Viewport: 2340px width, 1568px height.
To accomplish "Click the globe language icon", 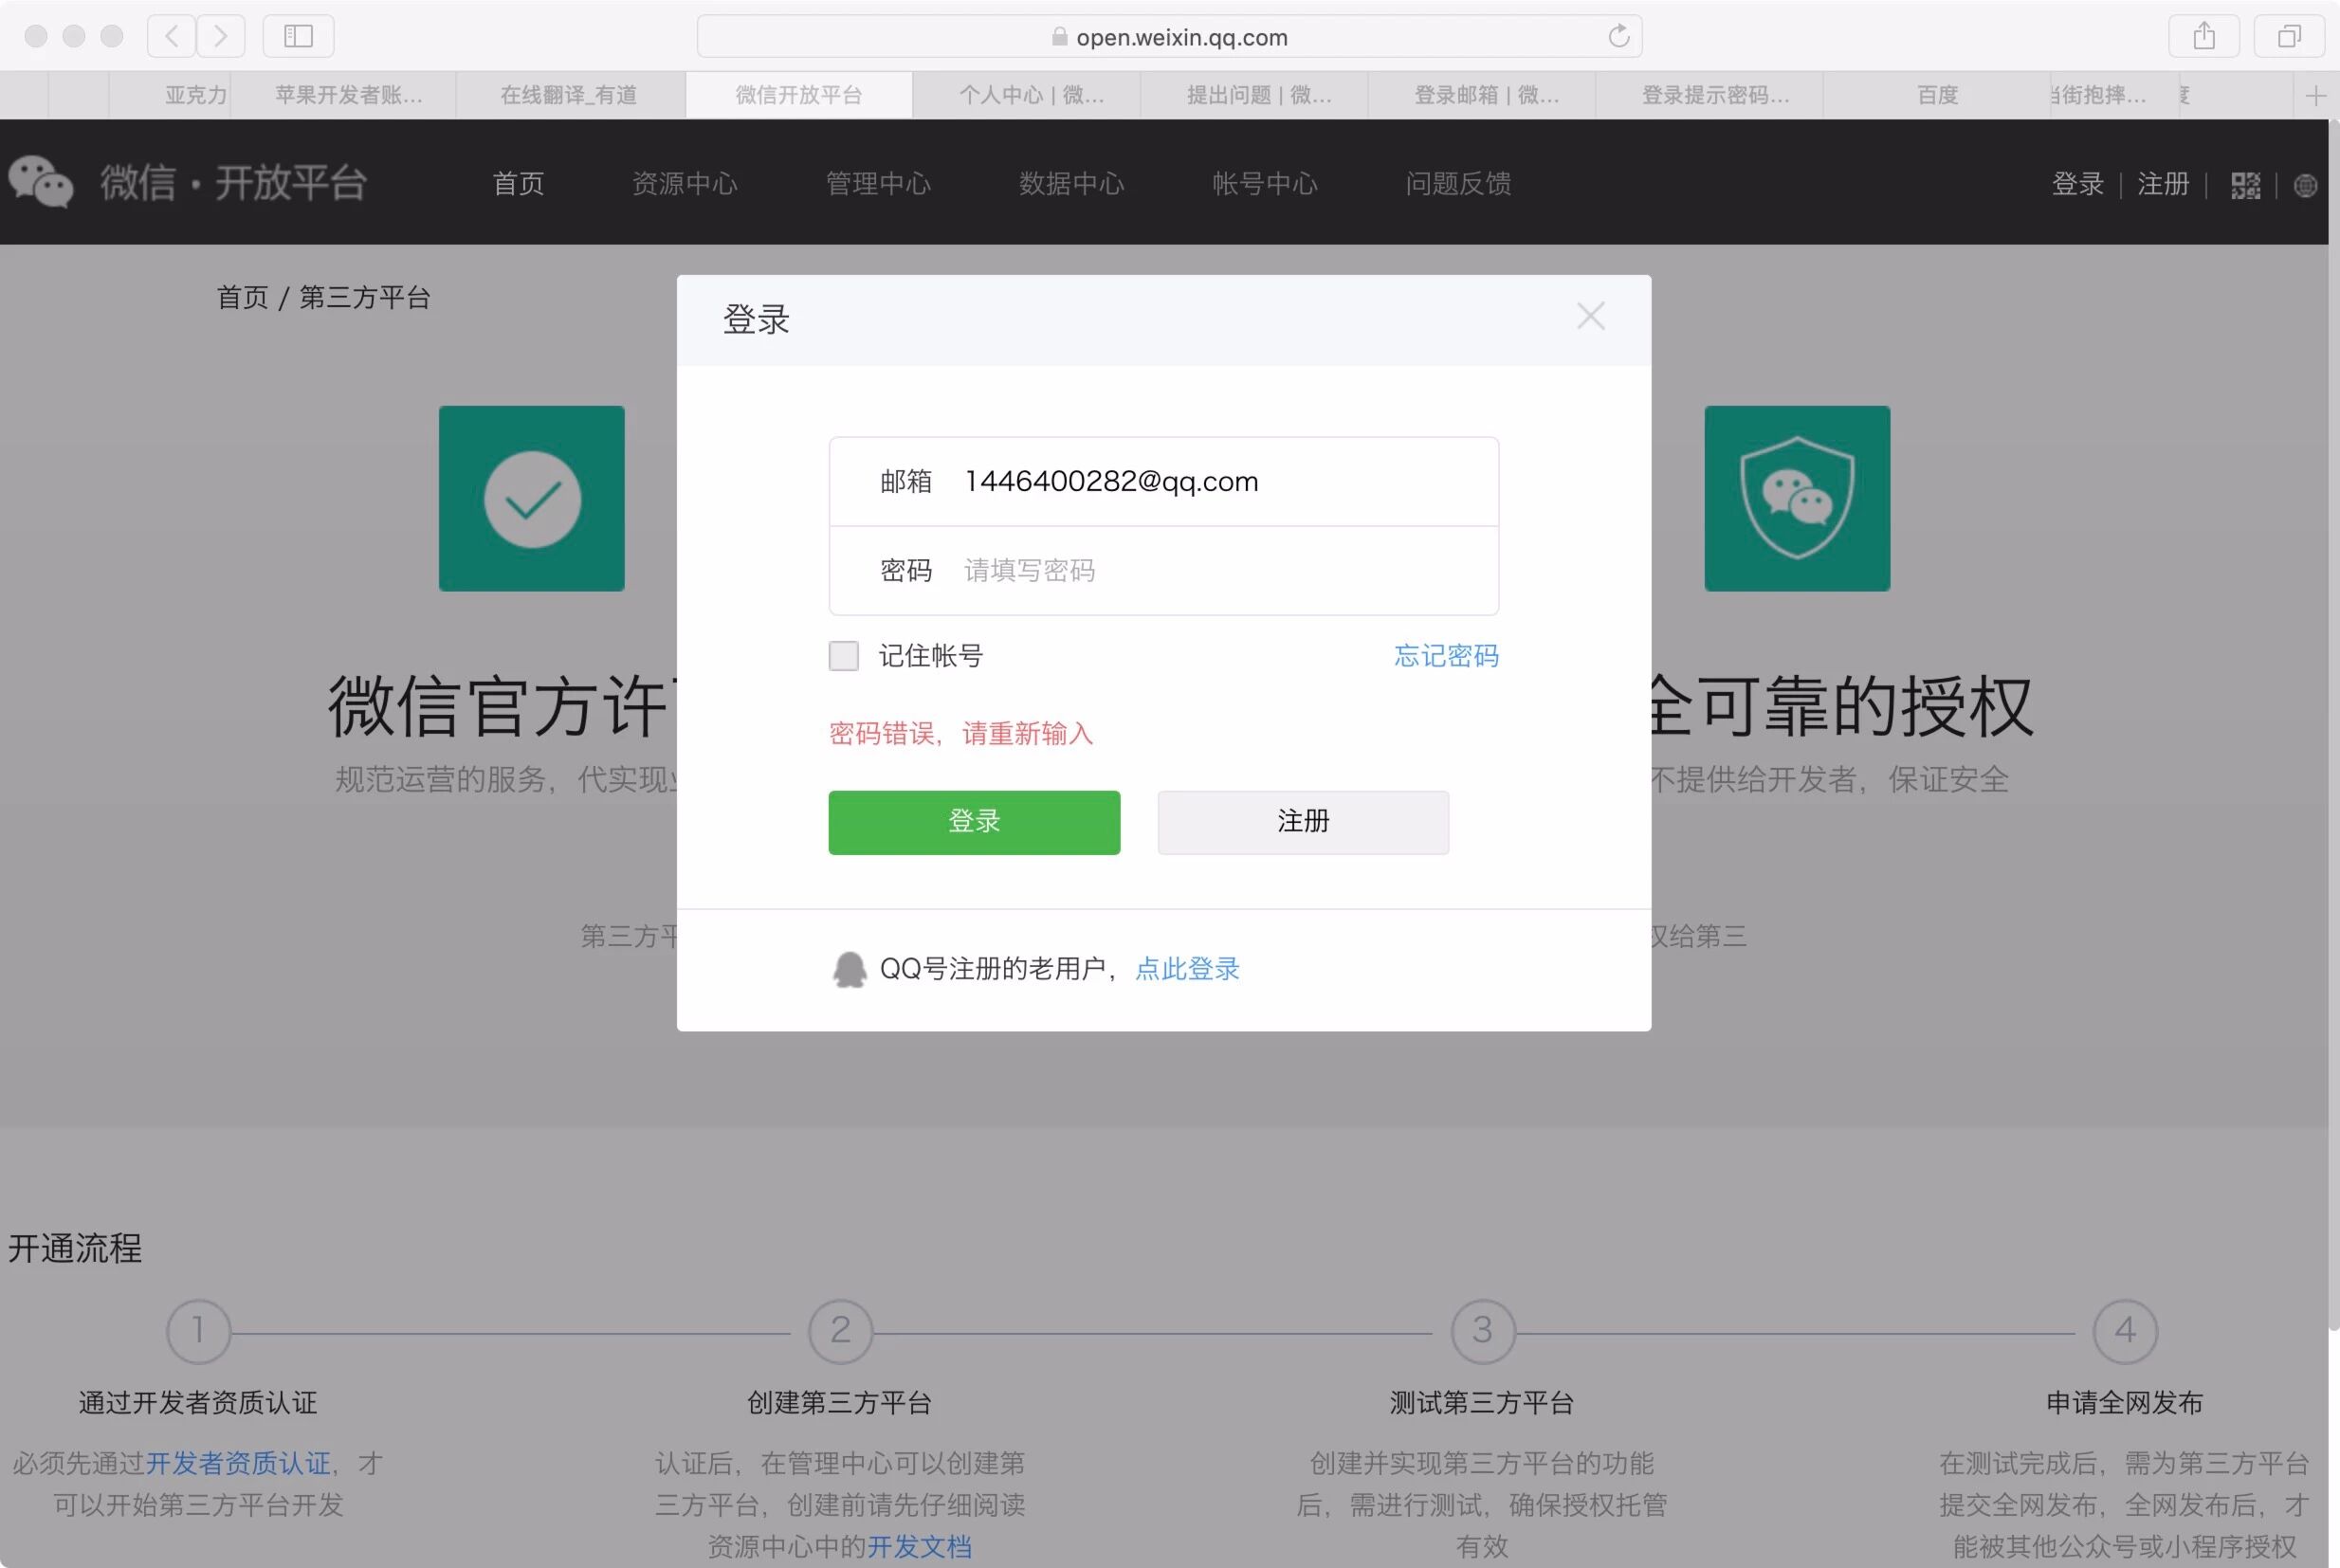I will pos(2305,185).
